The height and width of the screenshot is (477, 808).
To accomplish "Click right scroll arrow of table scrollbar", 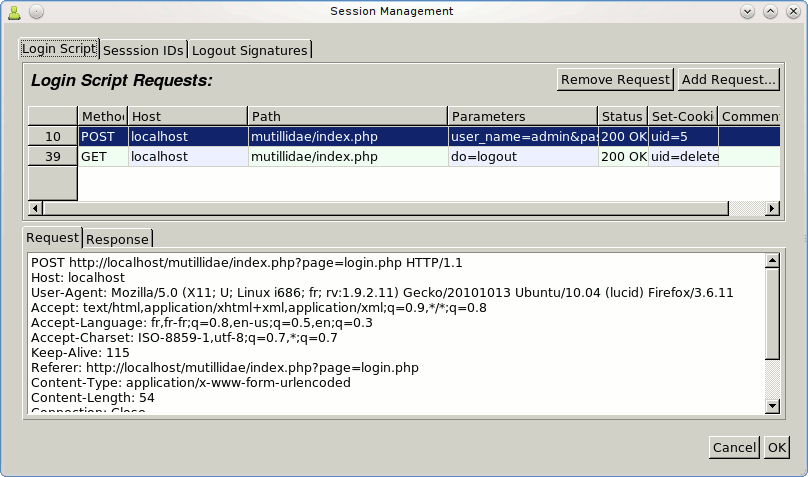I will click(771, 208).
